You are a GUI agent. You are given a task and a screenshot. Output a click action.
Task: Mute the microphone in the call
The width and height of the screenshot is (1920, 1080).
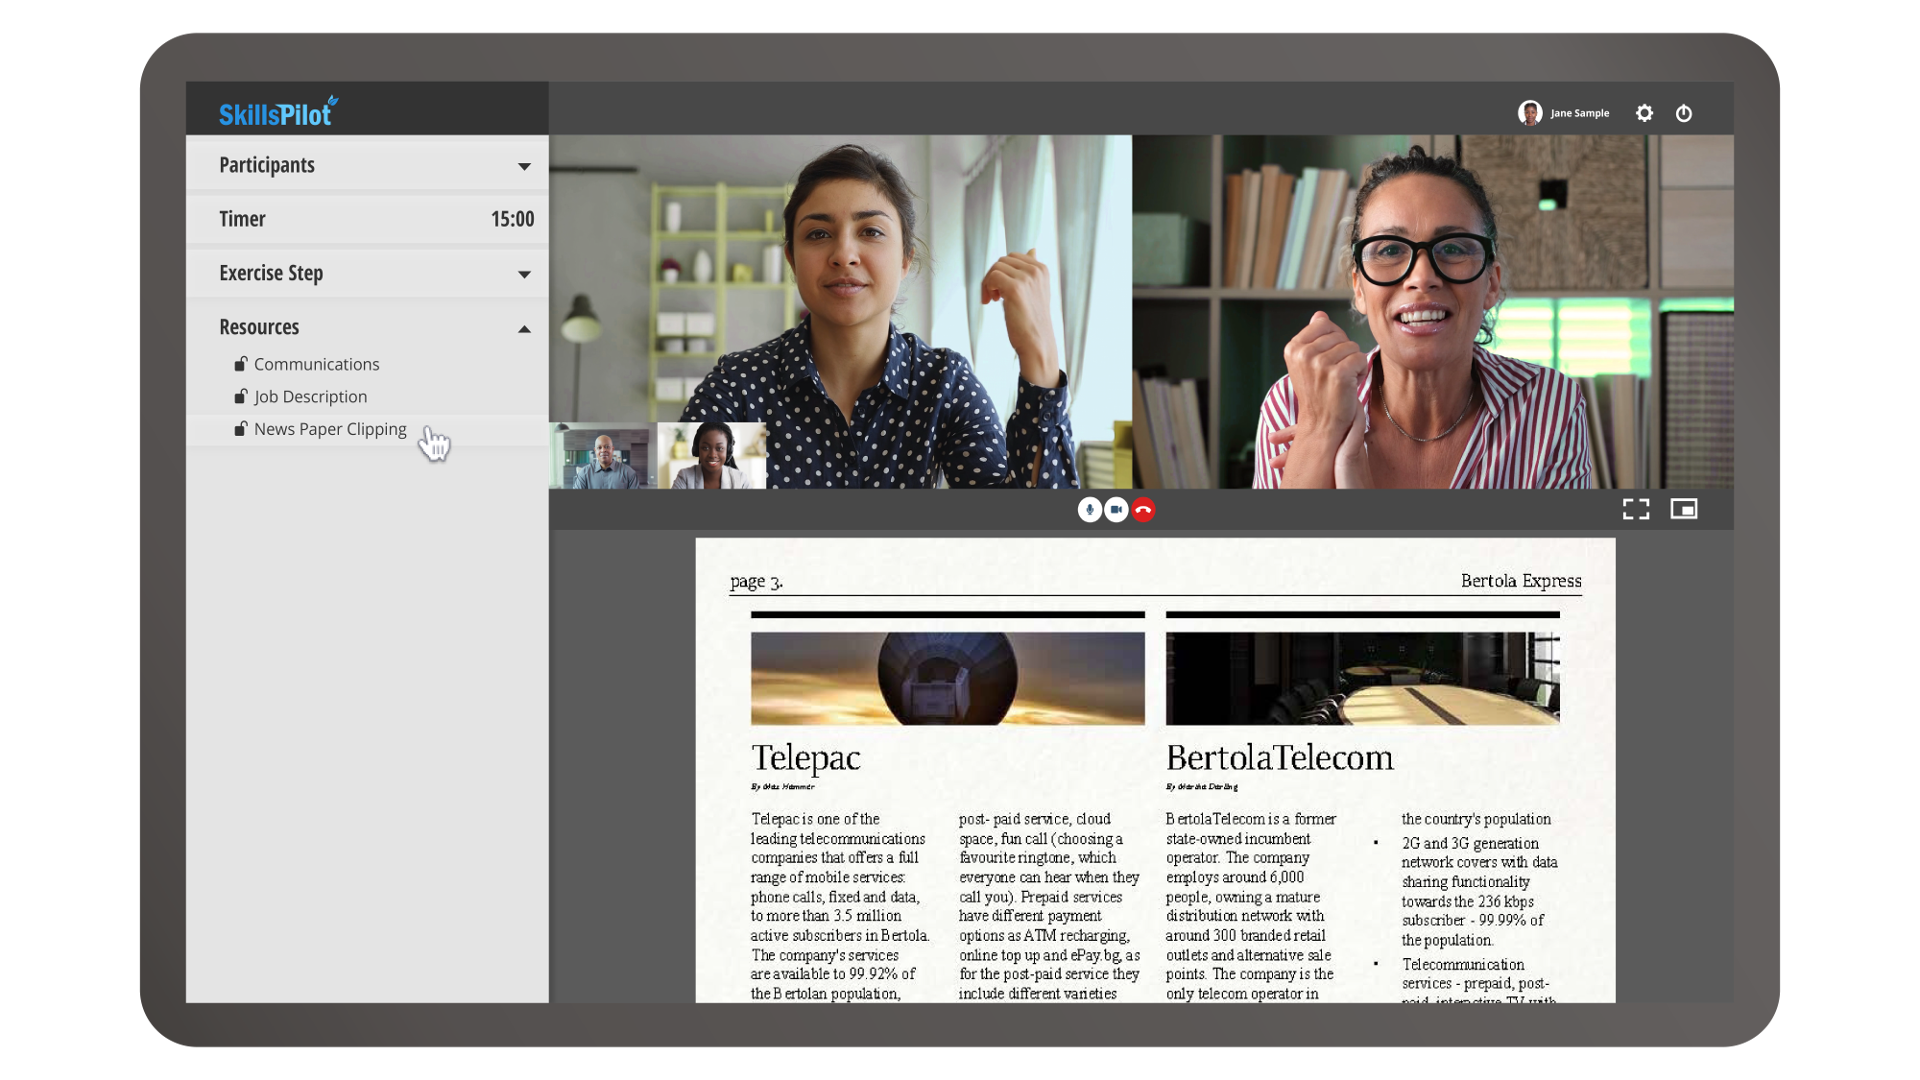point(1089,510)
